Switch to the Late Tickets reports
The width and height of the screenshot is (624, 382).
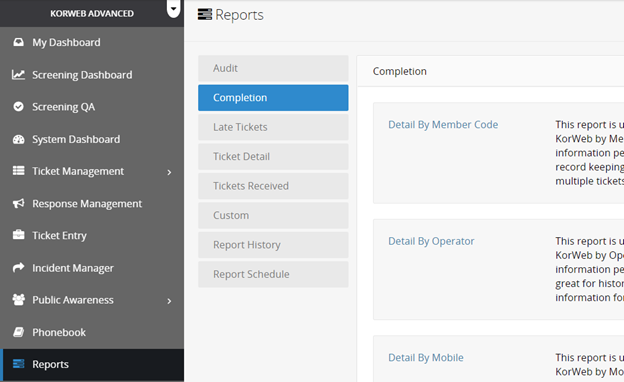[x=273, y=127]
